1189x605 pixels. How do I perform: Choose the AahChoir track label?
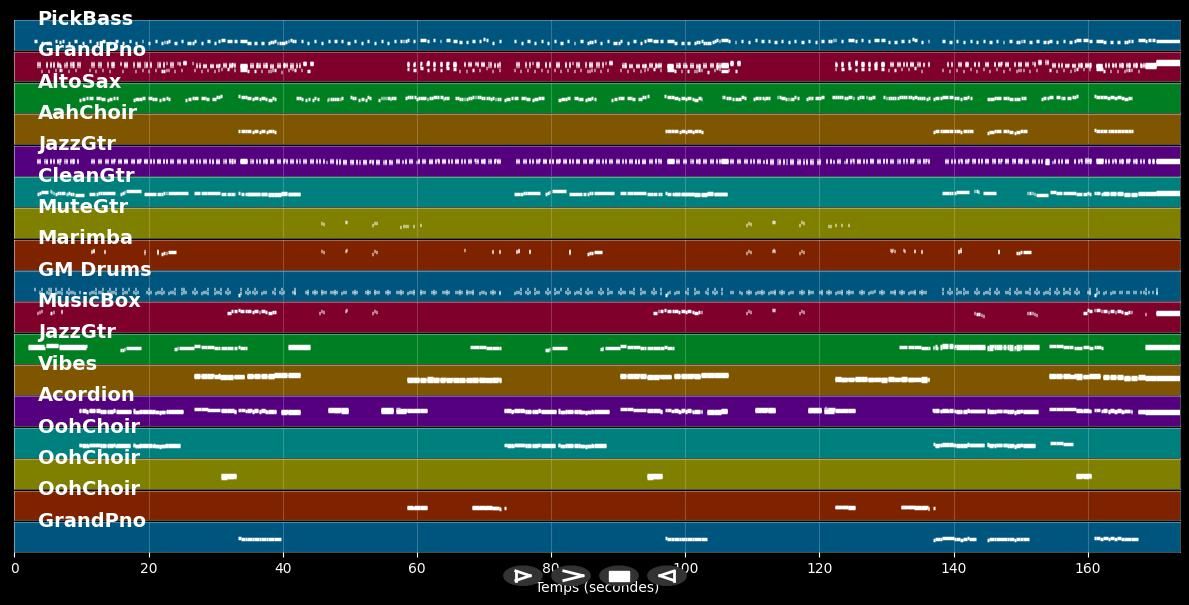(x=87, y=113)
